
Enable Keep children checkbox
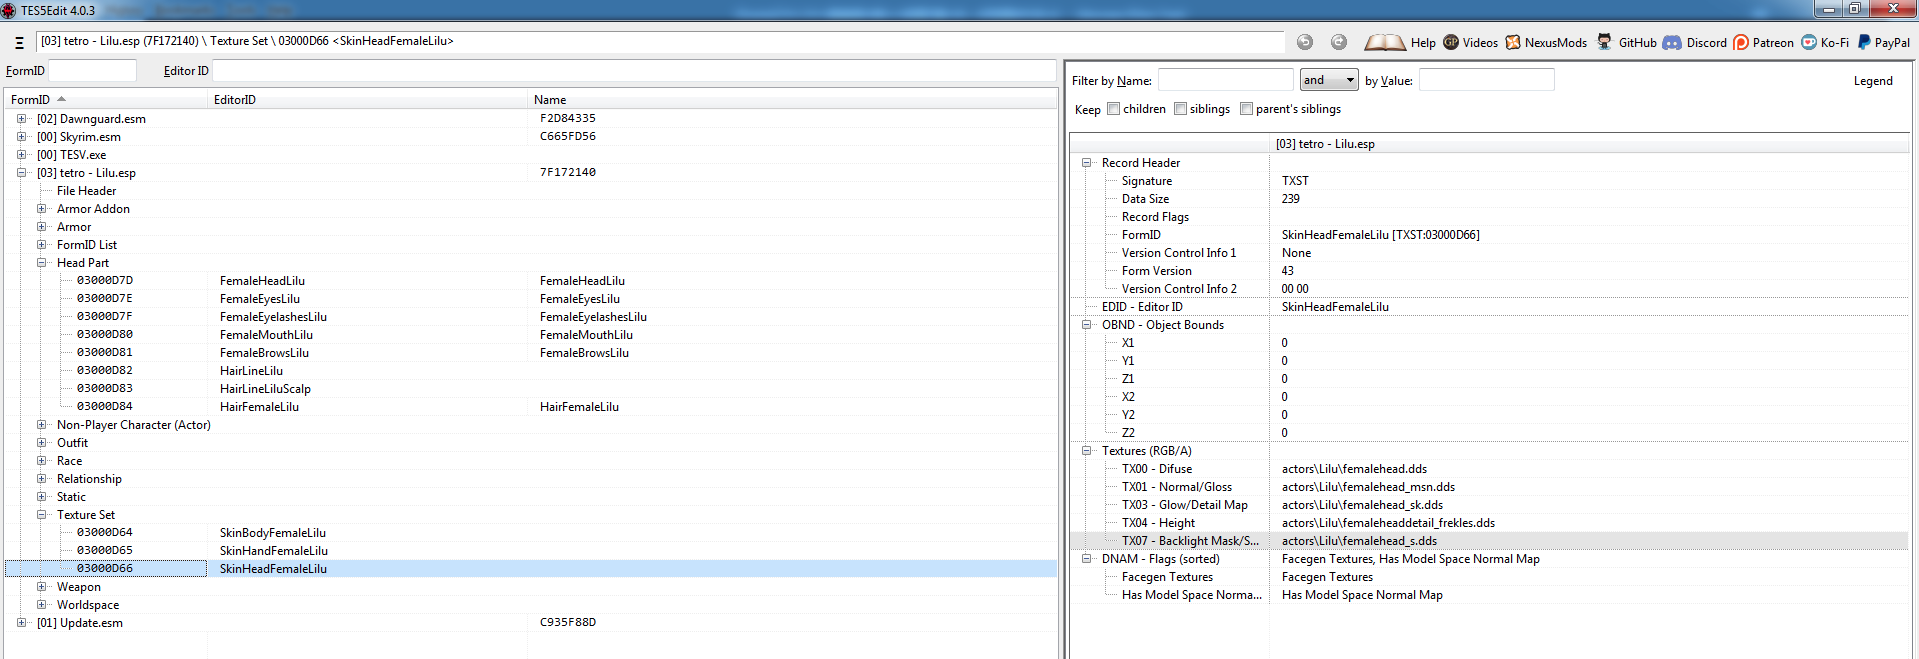(1113, 109)
